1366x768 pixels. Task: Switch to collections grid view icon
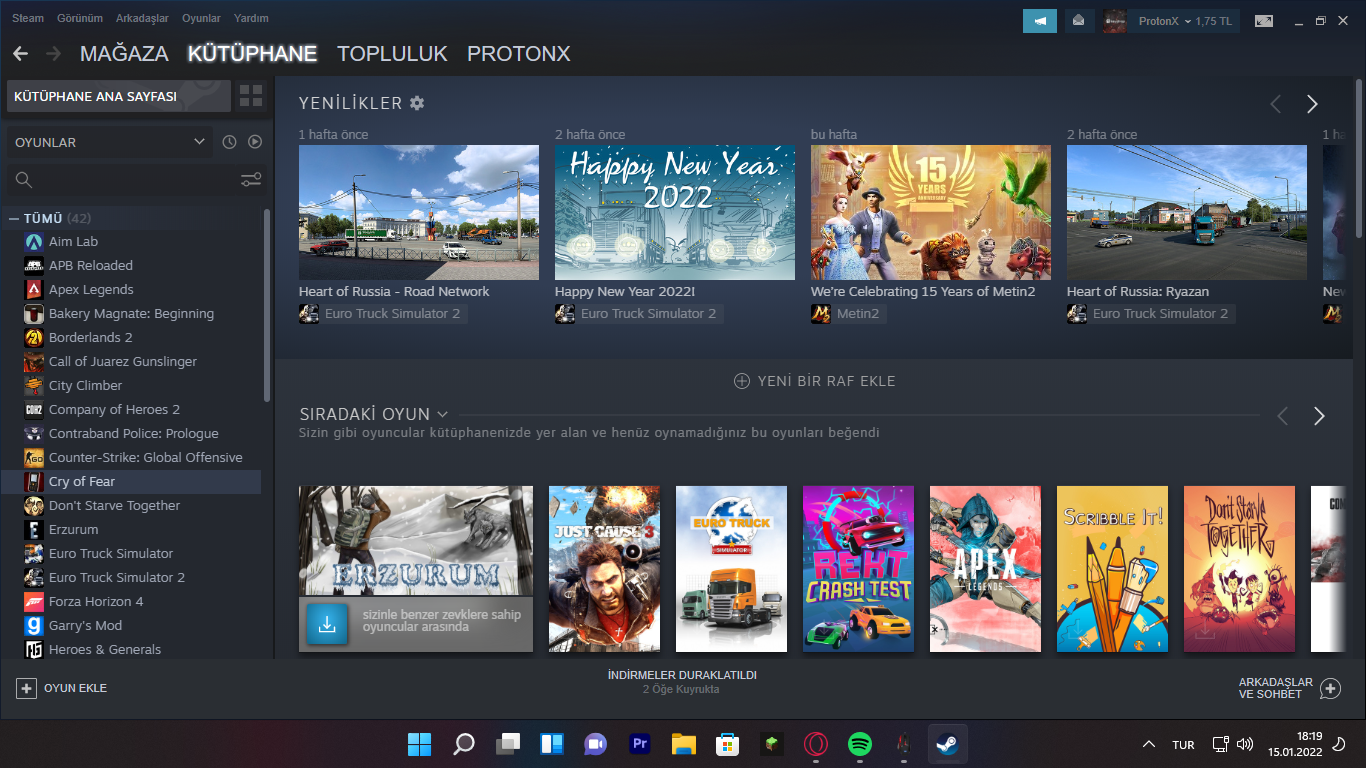click(251, 96)
